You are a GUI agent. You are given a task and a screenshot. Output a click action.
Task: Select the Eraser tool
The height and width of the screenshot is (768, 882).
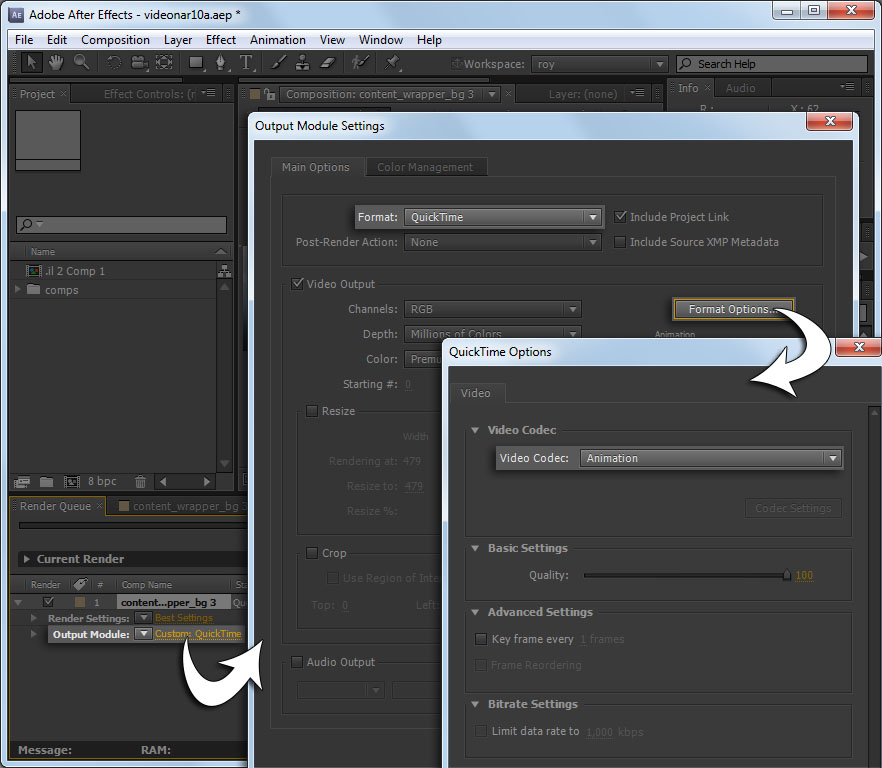pyautogui.click(x=327, y=62)
